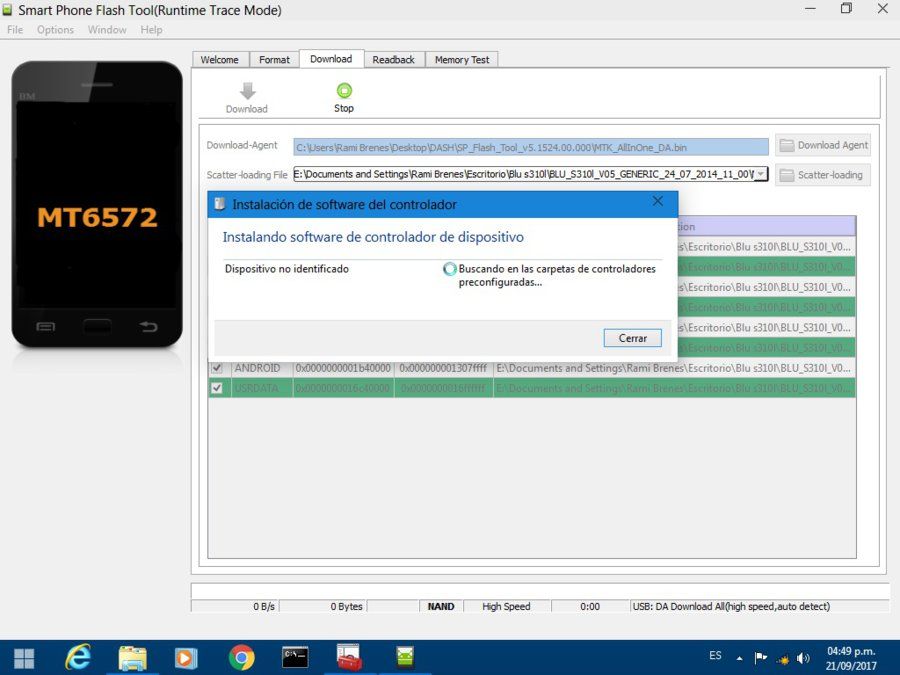This screenshot has width=900, height=675.
Task: Open the Command Prompt taskbar icon
Action: click(x=295, y=657)
